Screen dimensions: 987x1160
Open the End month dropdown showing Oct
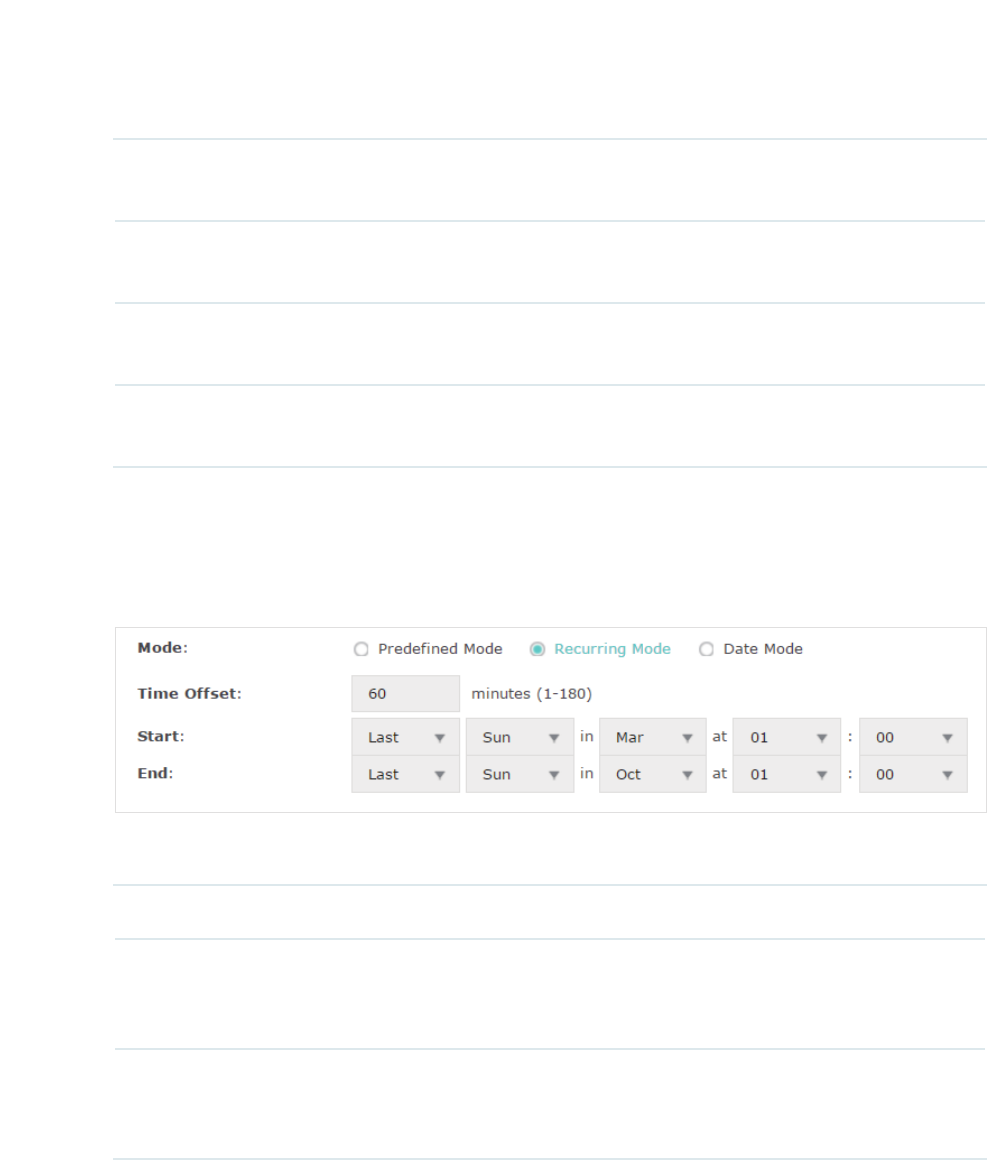coord(653,774)
